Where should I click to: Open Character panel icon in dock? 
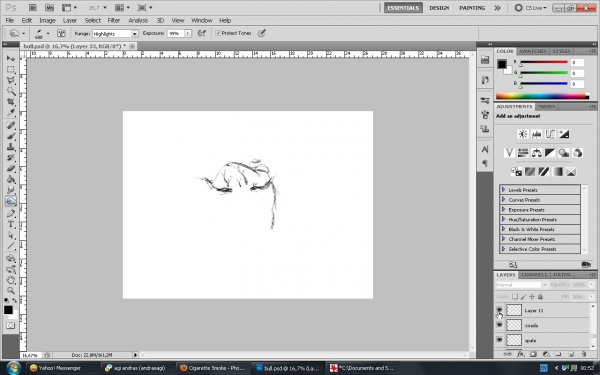tap(485, 149)
